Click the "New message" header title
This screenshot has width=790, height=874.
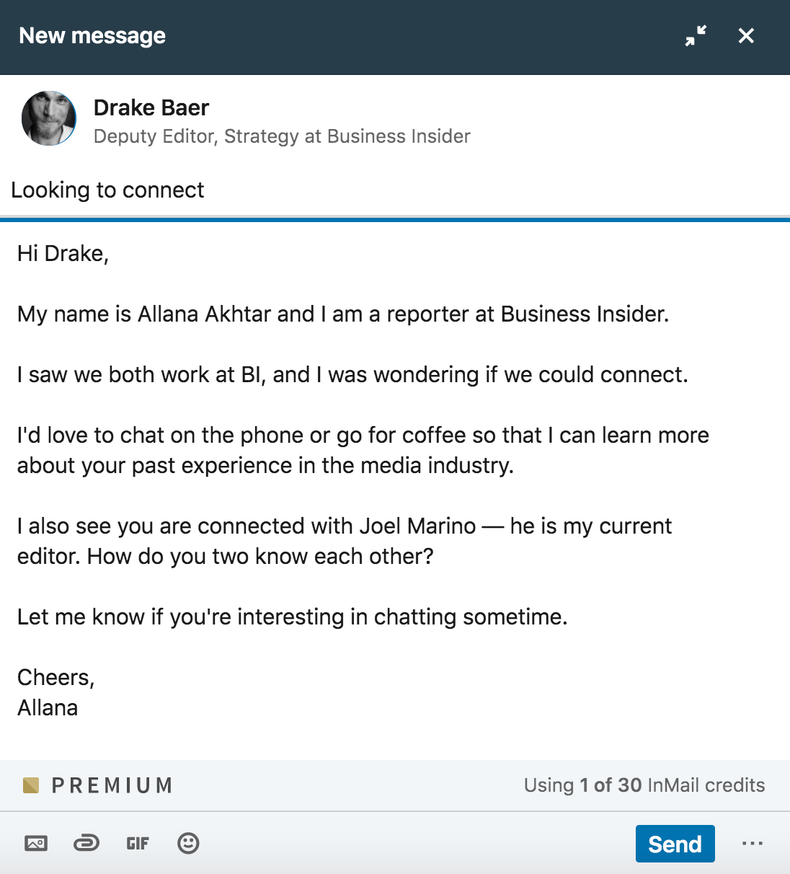tap(92, 36)
